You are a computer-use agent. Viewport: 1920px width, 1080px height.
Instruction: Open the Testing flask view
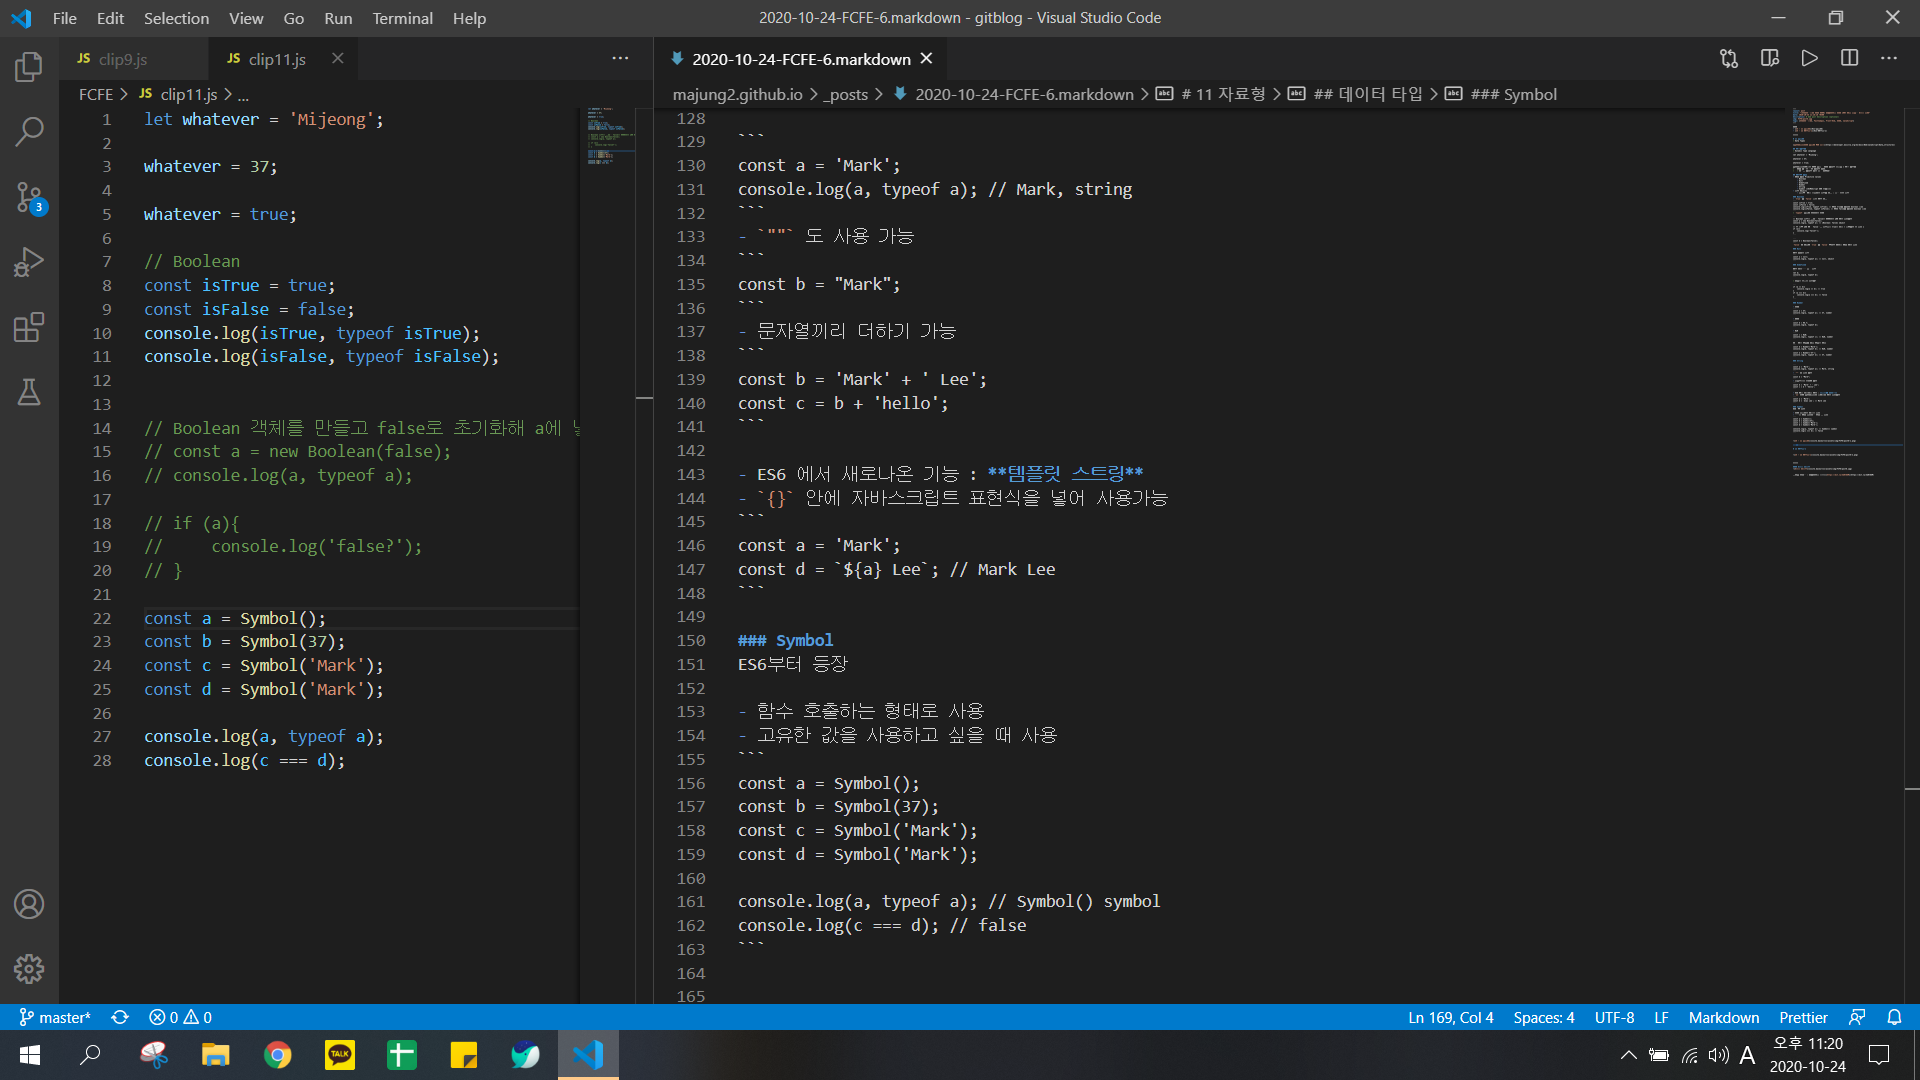point(29,392)
